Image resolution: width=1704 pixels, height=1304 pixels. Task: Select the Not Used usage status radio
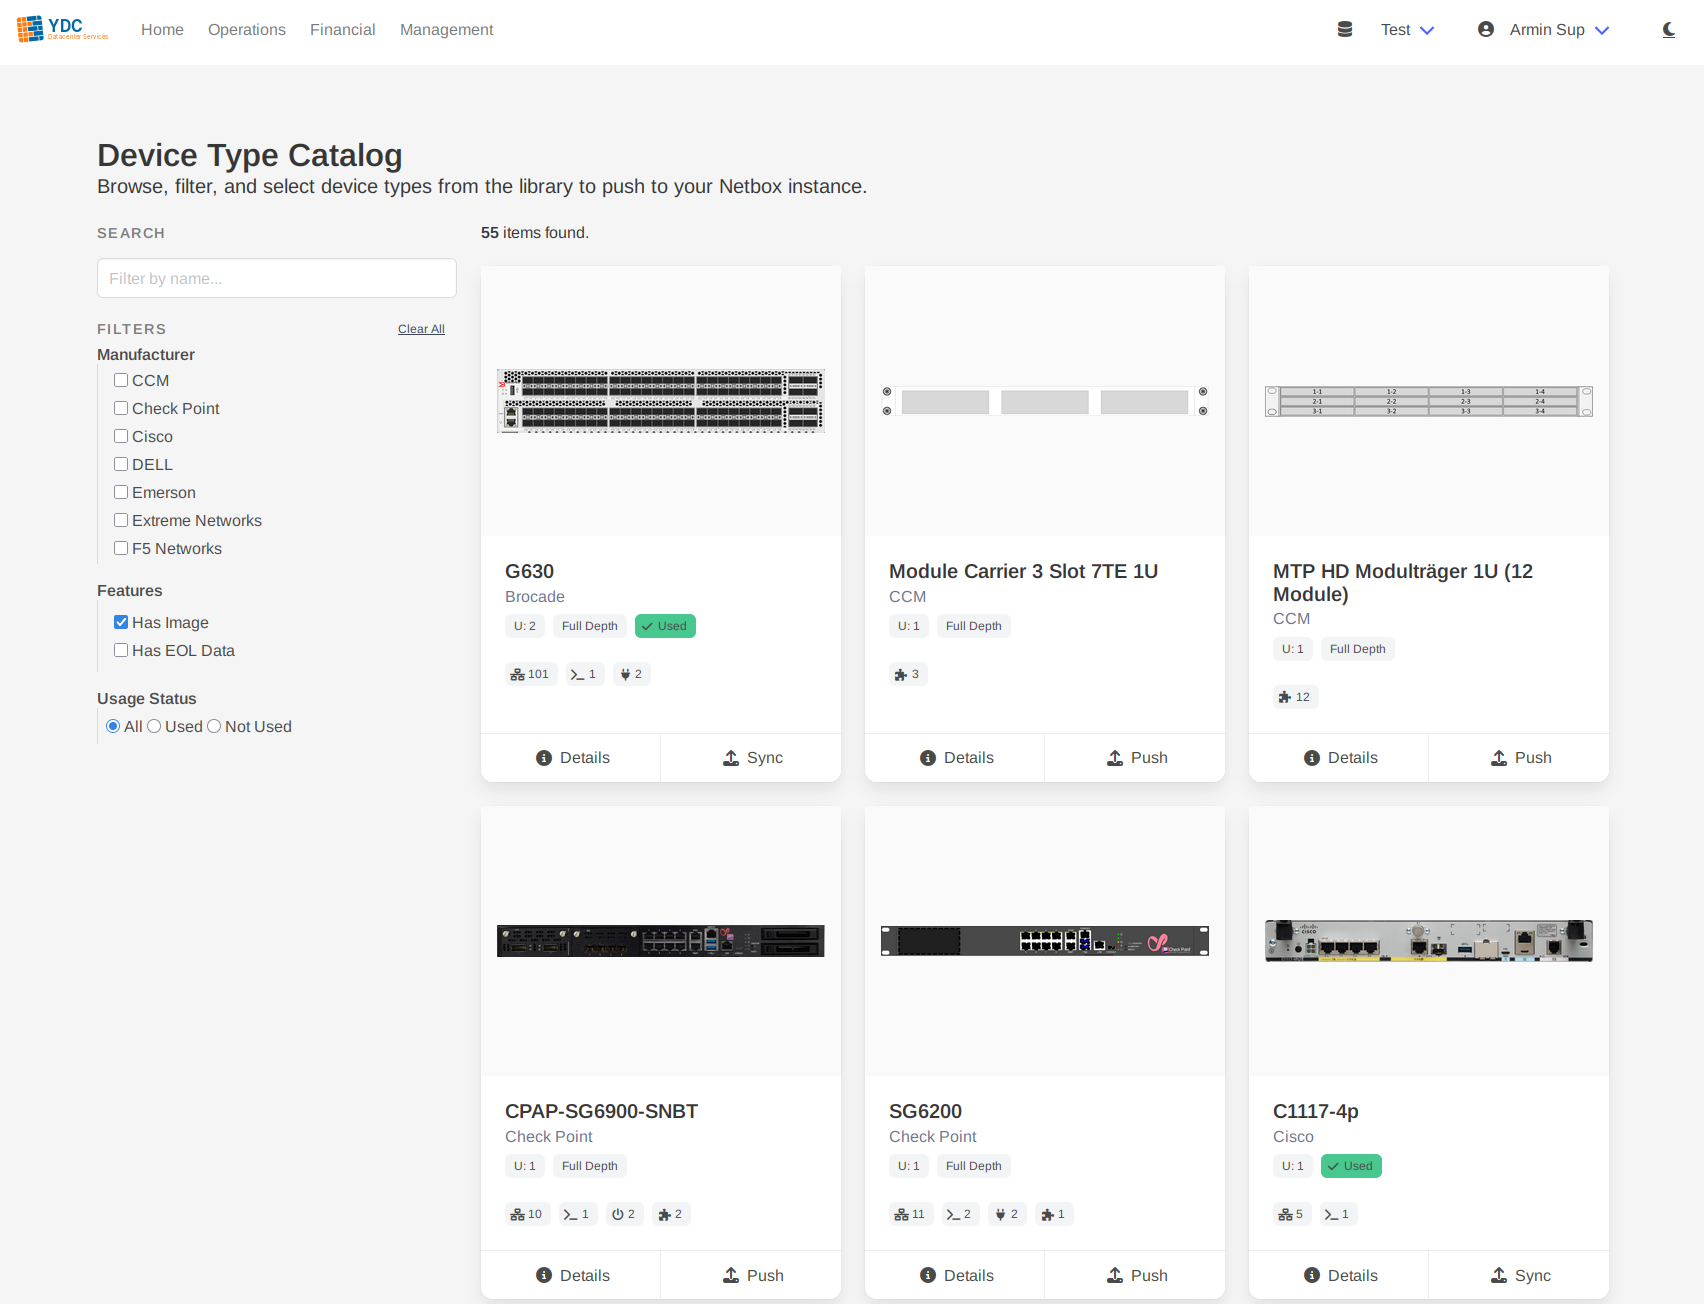pyautogui.click(x=214, y=726)
